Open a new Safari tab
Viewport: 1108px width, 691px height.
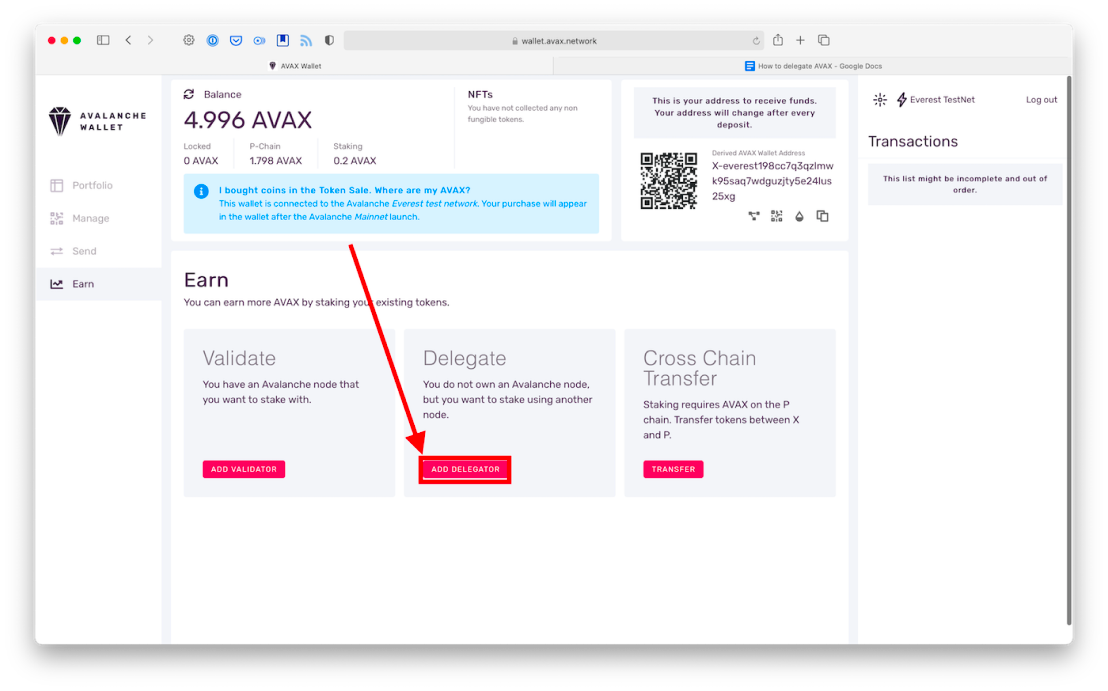pos(801,40)
